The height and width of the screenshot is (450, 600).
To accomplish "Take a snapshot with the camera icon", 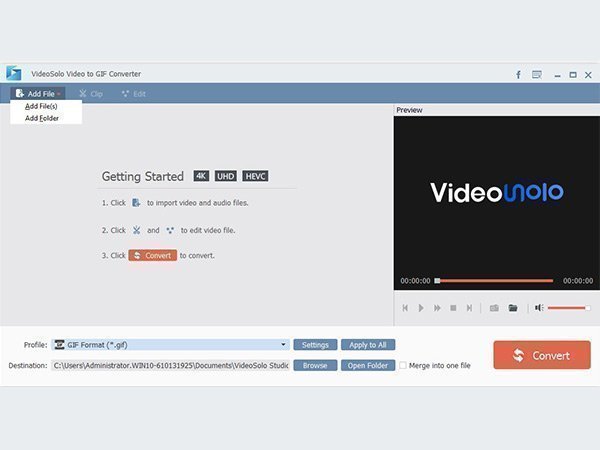I will [494, 308].
